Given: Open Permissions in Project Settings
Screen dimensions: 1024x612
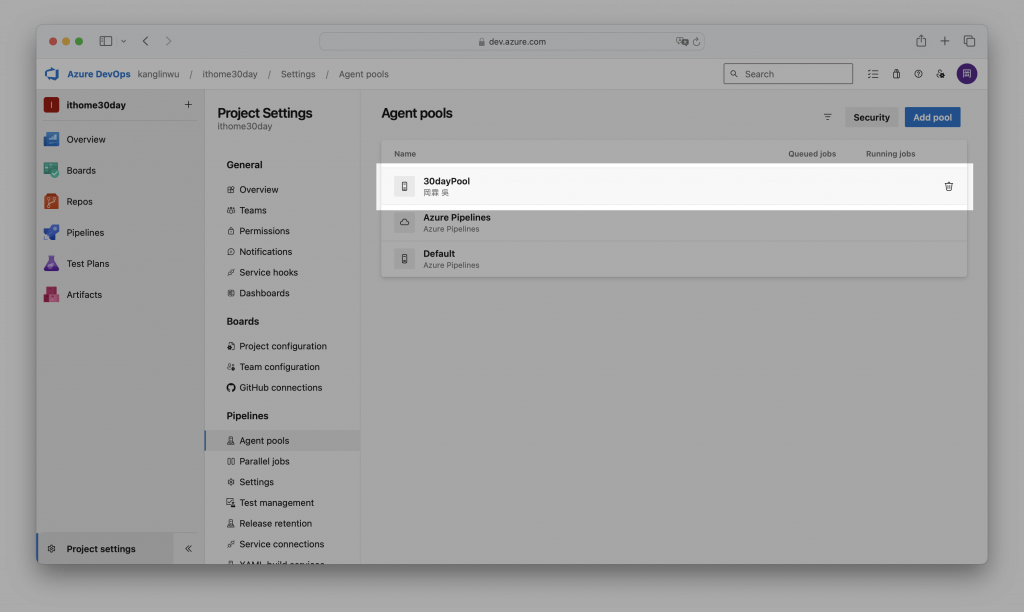Looking at the screenshot, I should [x=264, y=231].
